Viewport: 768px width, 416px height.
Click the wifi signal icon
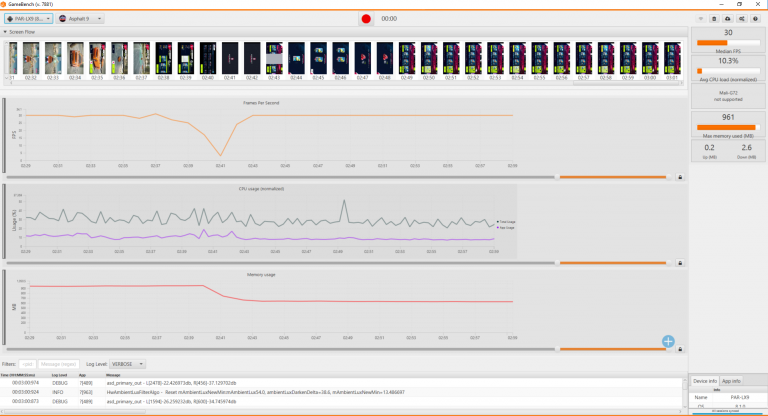(x=700, y=19)
